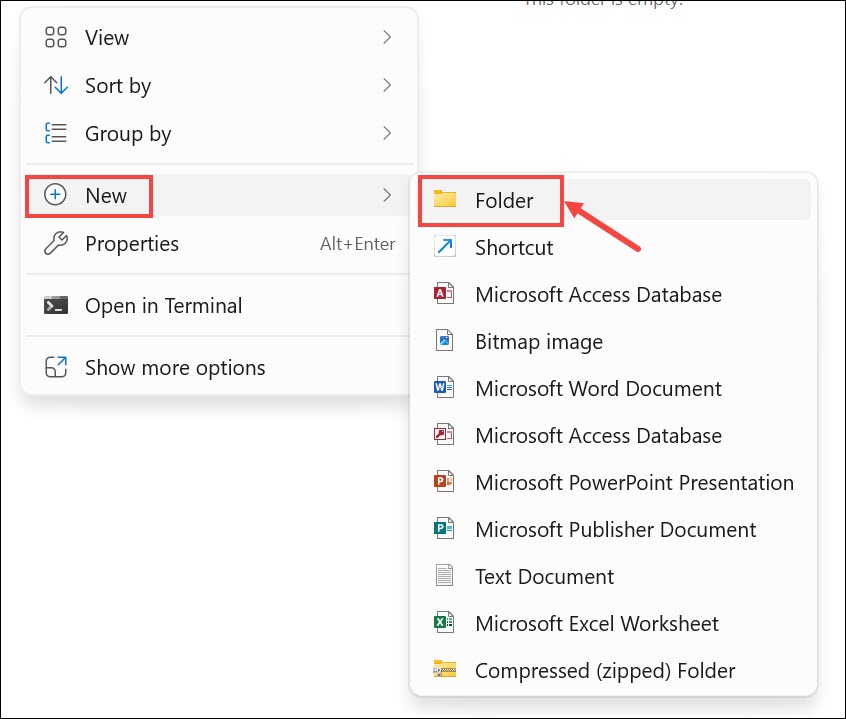Select the Group by menu label
This screenshot has width=846, height=719.
click(x=128, y=134)
